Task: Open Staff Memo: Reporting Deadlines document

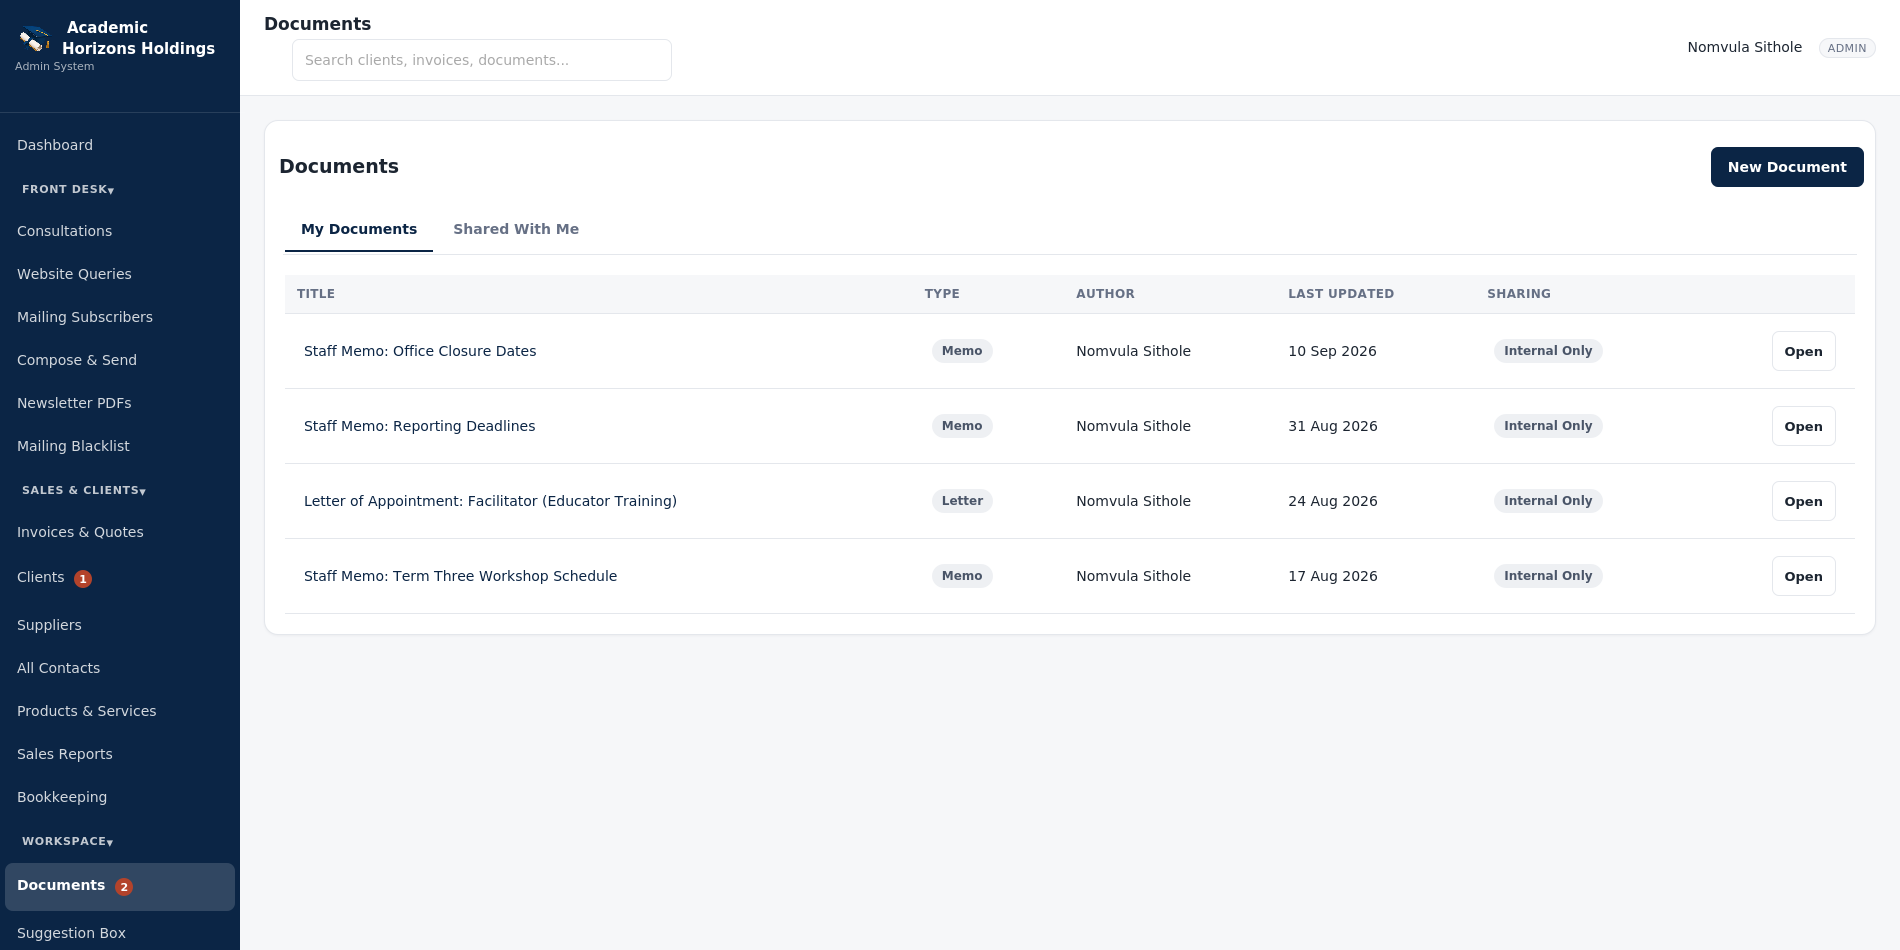Action: tap(1803, 426)
